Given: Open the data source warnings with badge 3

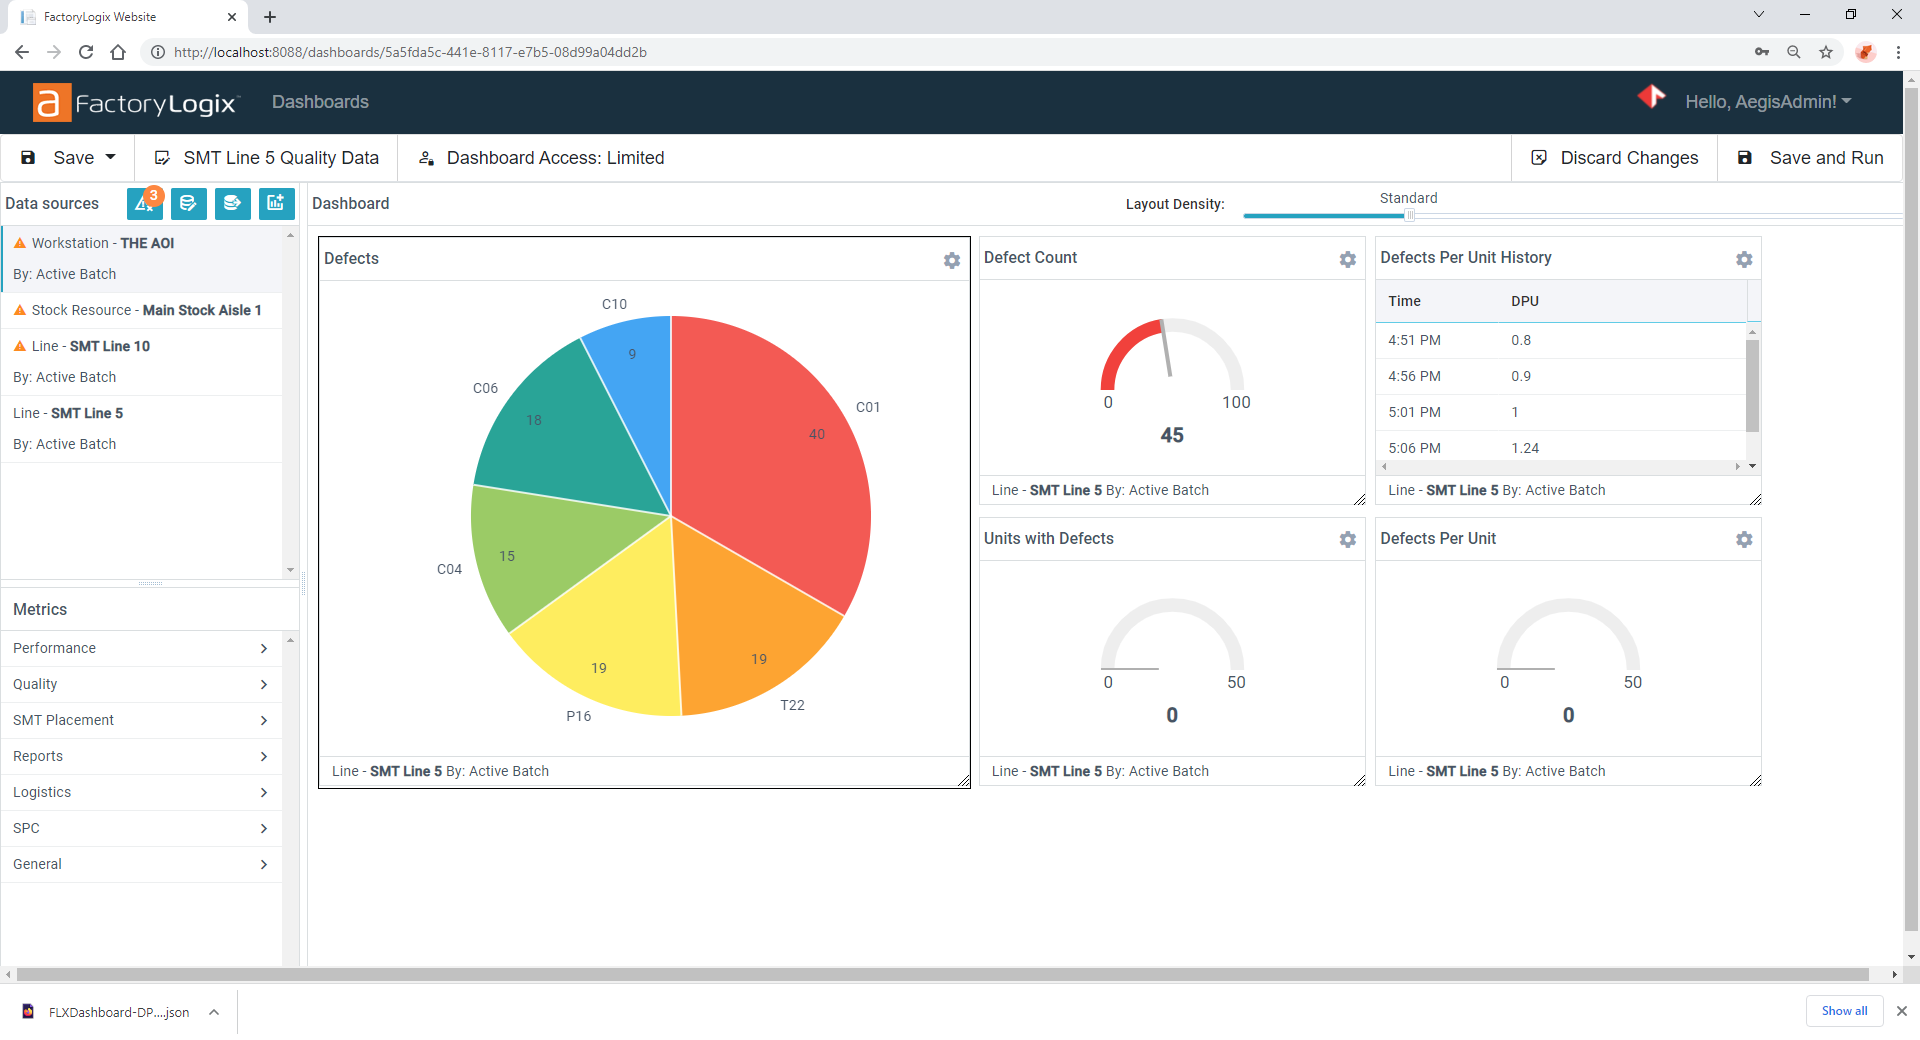Looking at the screenshot, I should coord(145,203).
